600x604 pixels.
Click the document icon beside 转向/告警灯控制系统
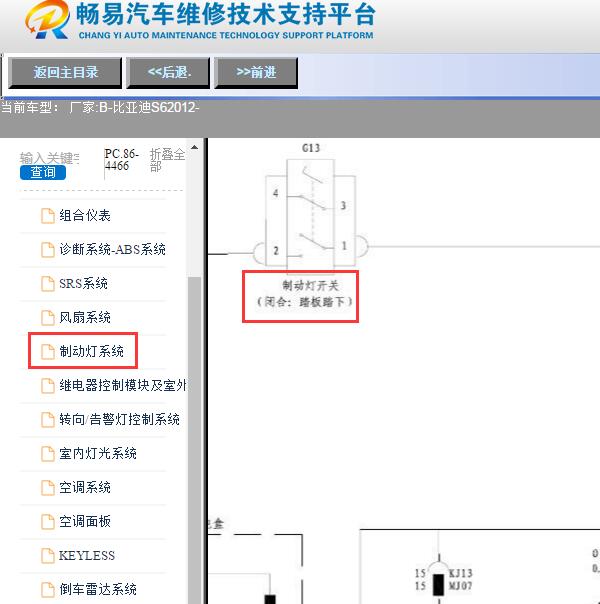pos(48,419)
